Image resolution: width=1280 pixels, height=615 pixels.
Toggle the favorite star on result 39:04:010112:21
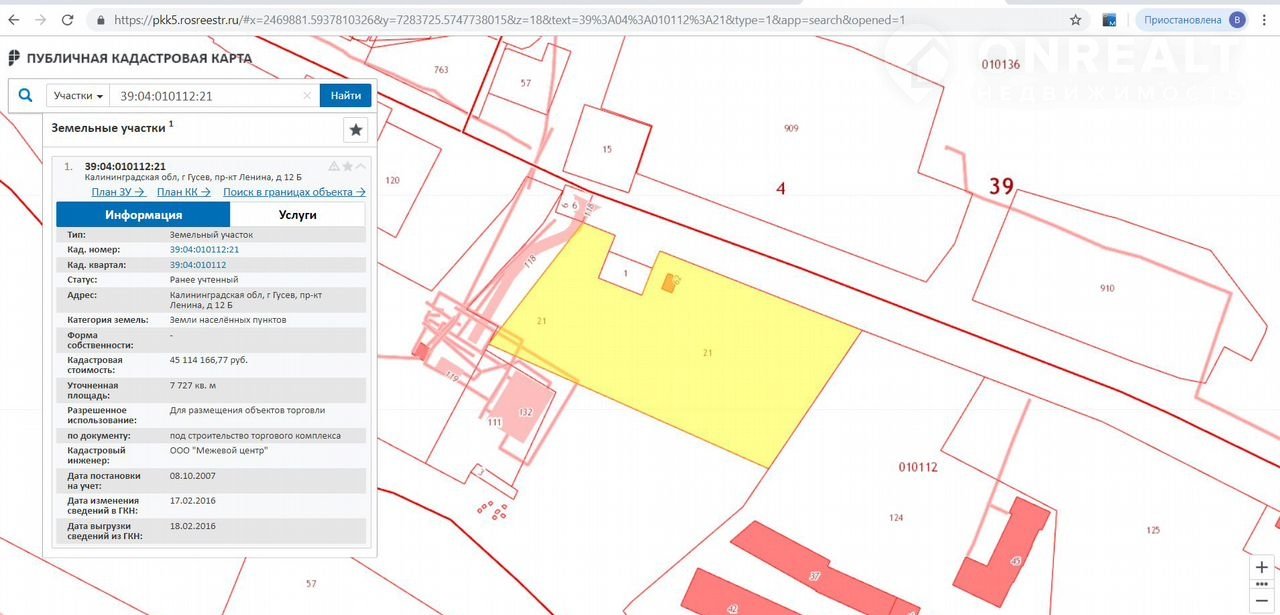click(347, 166)
